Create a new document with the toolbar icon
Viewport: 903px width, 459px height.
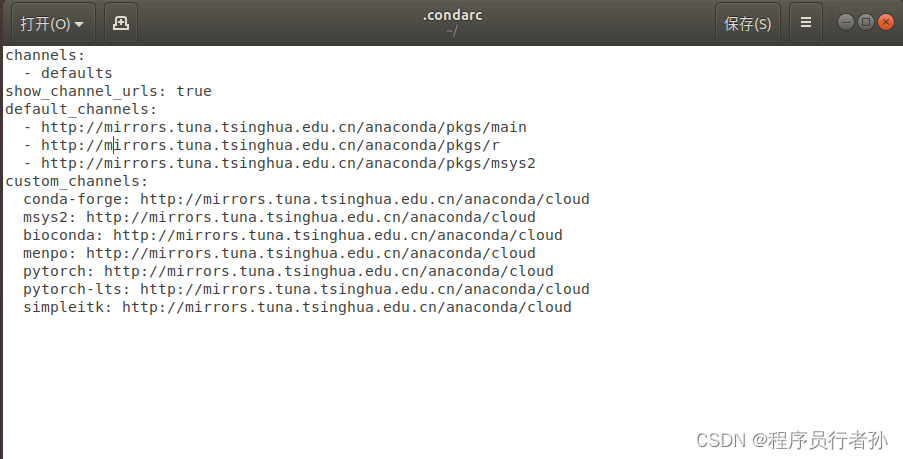(x=121, y=23)
